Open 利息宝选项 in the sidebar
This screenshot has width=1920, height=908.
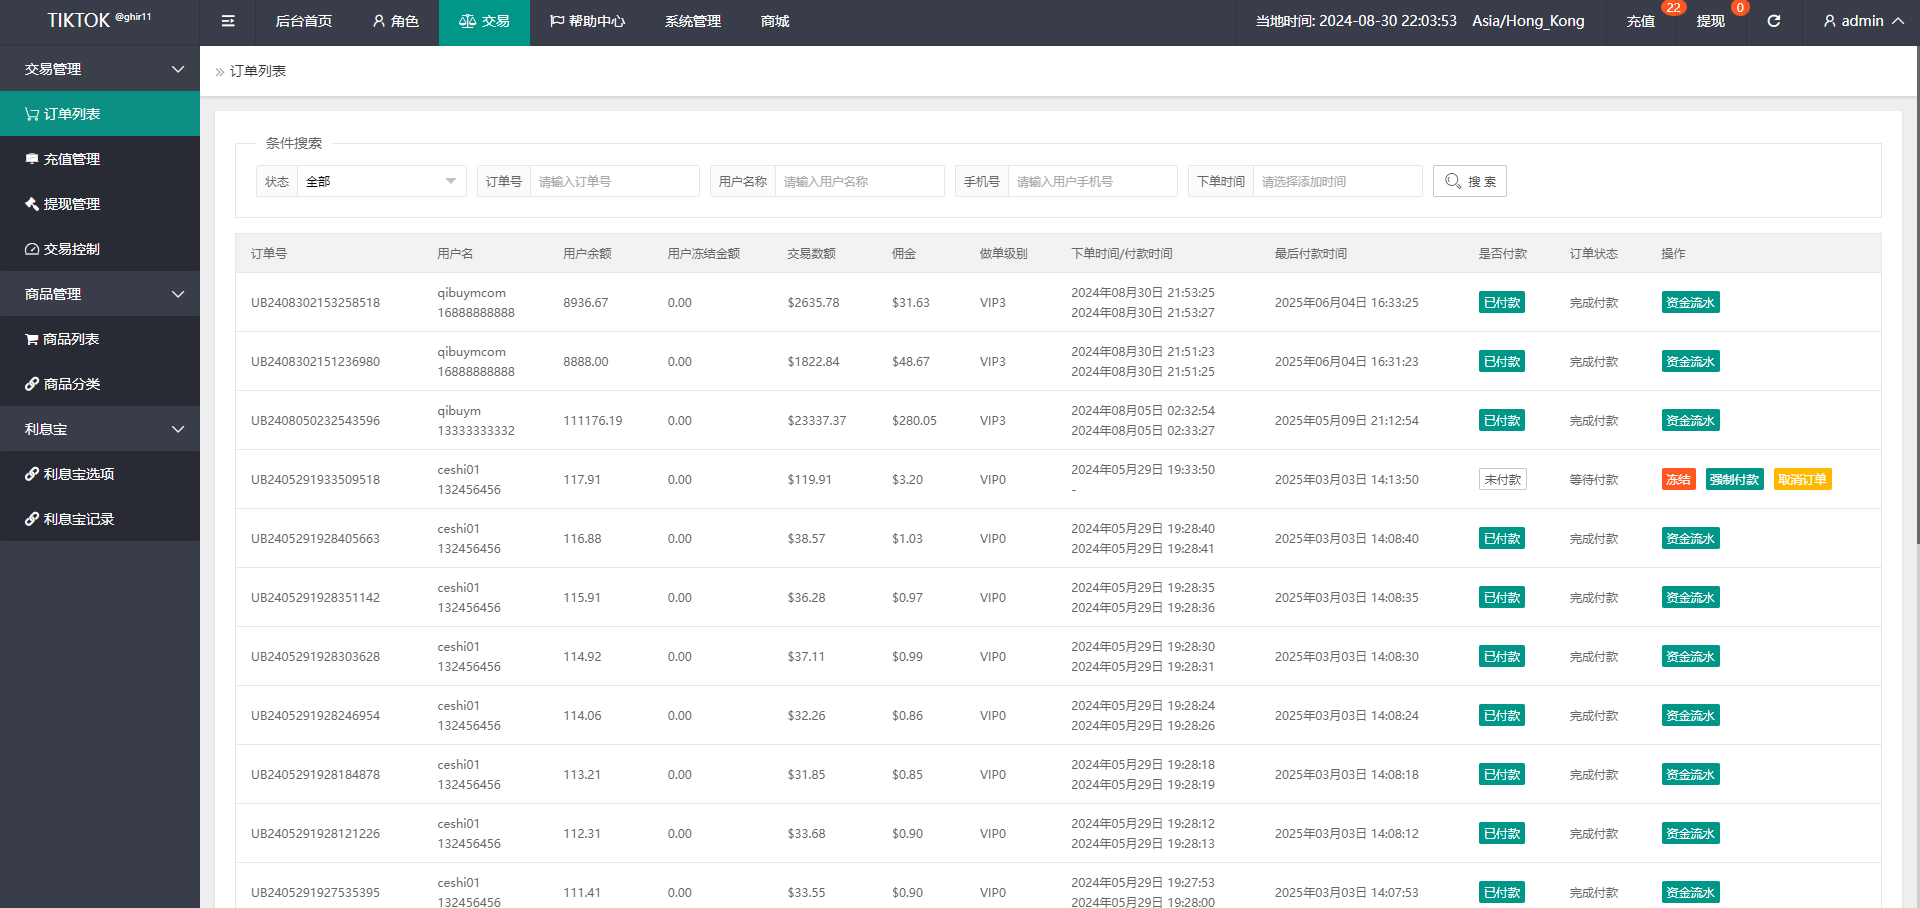click(78, 474)
